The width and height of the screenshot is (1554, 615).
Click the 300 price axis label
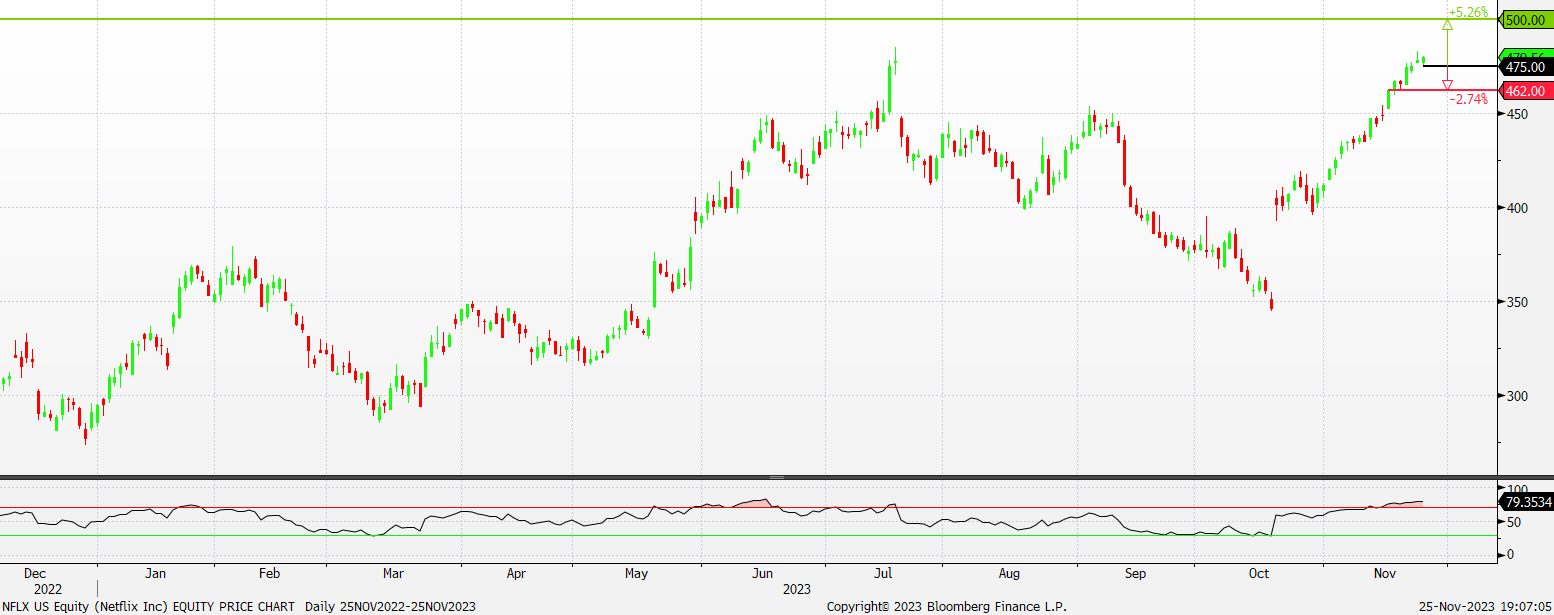pyautogui.click(x=1516, y=396)
